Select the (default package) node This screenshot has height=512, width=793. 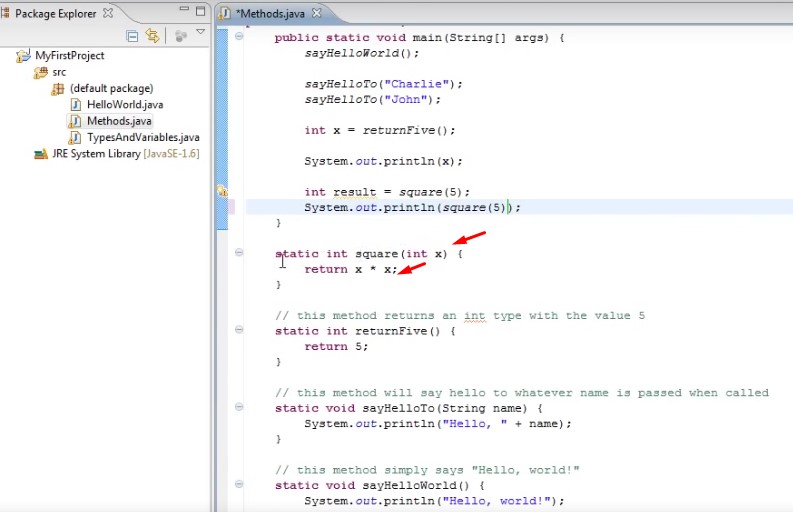(x=111, y=88)
